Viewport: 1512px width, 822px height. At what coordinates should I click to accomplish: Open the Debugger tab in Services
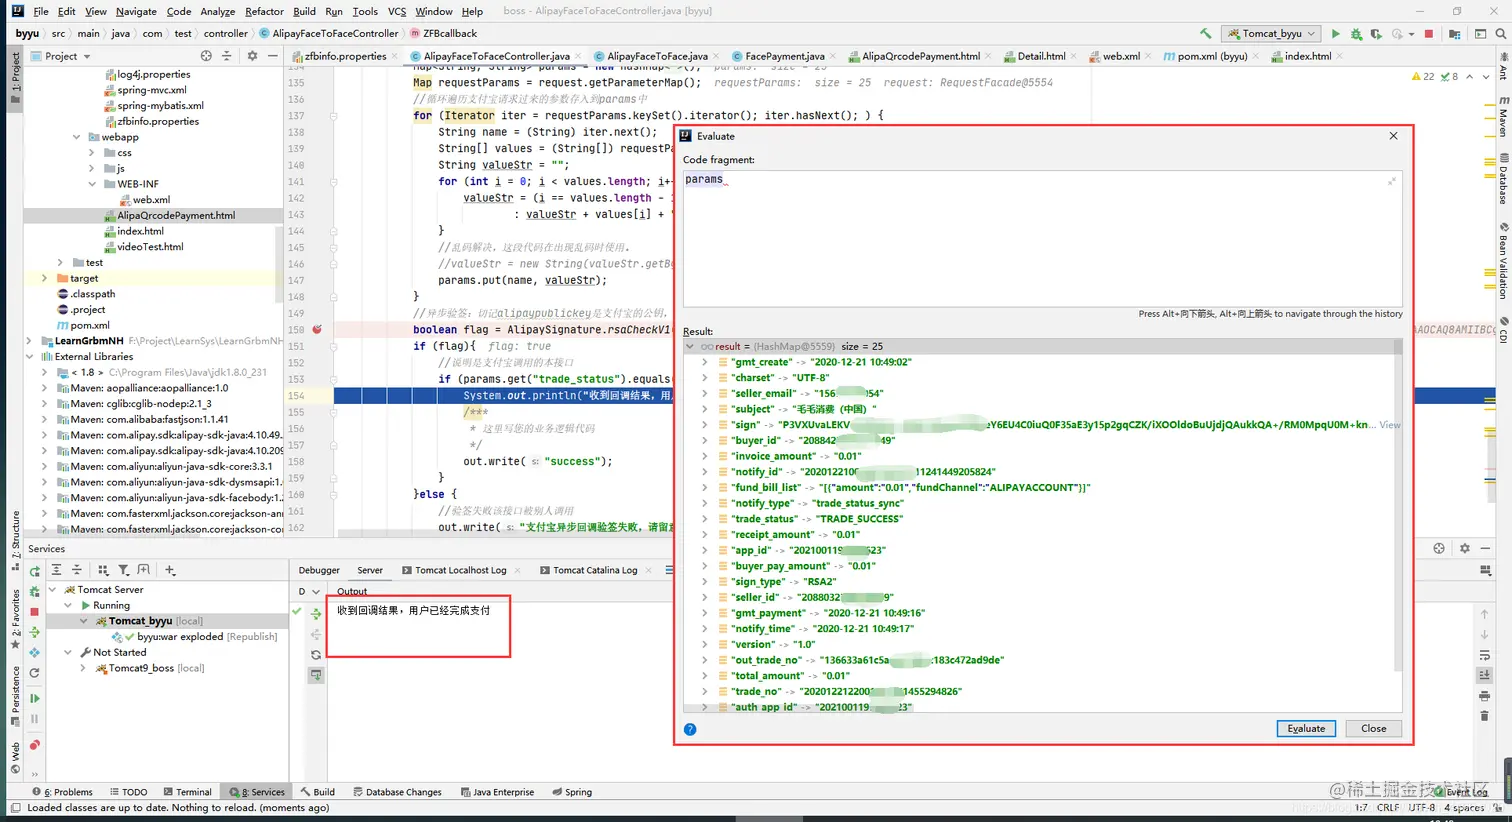tap(319, 570)
